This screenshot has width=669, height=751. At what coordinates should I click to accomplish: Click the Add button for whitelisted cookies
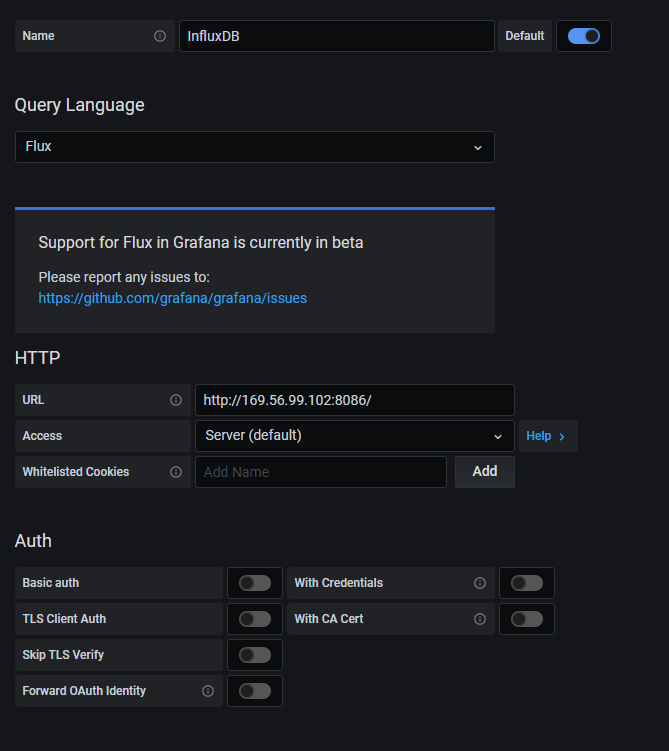(485, 472)
